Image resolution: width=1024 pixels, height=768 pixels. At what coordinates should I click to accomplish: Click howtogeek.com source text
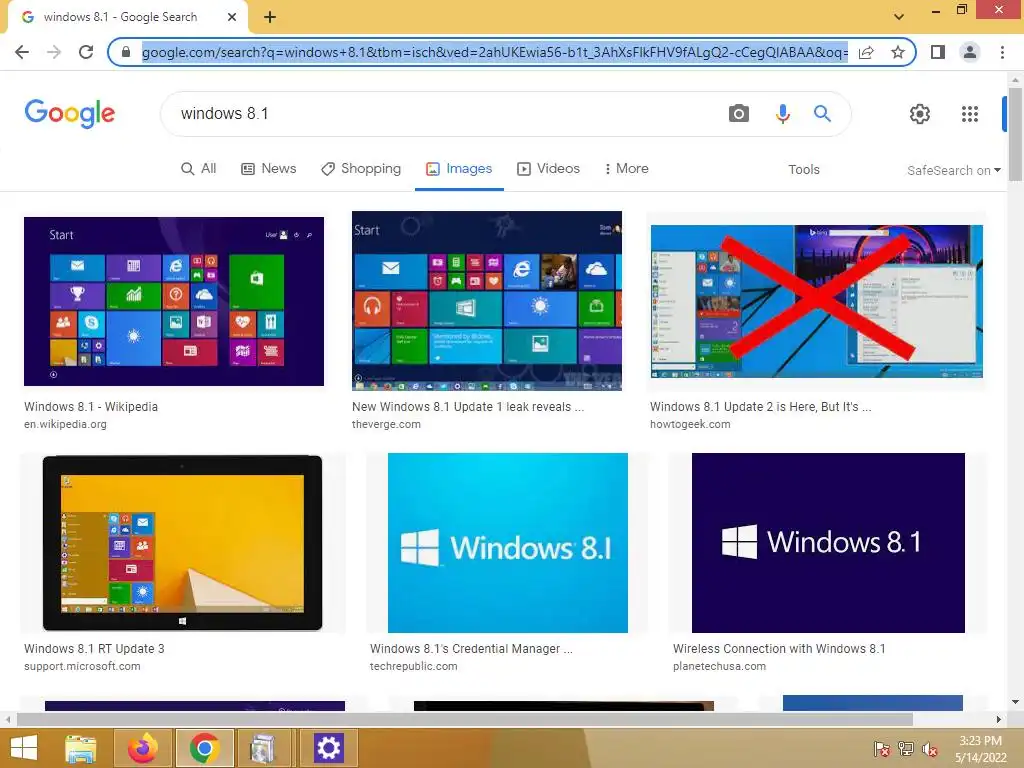(x=690, y=424)
